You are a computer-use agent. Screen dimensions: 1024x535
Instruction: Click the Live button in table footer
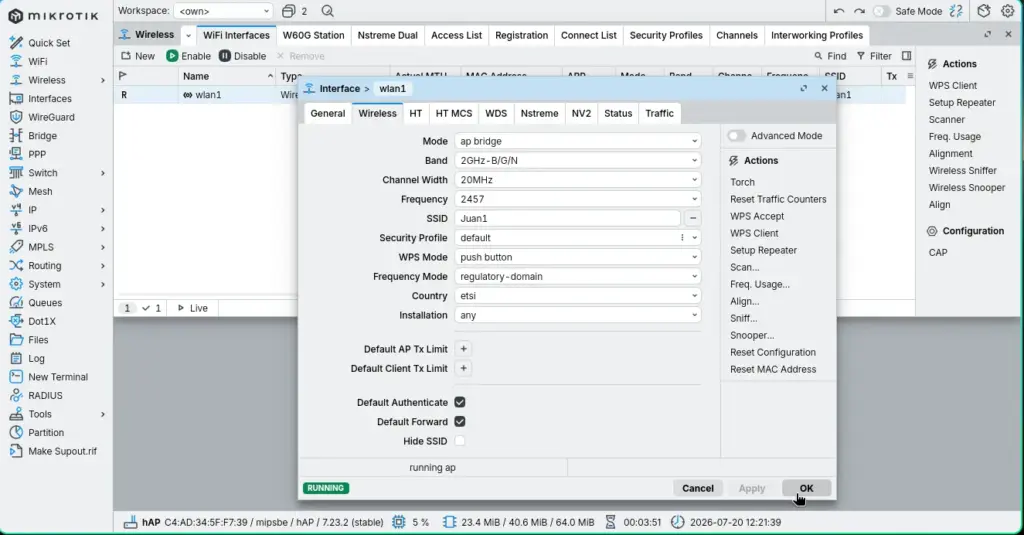pyautogui.click(x=192, y=308)
